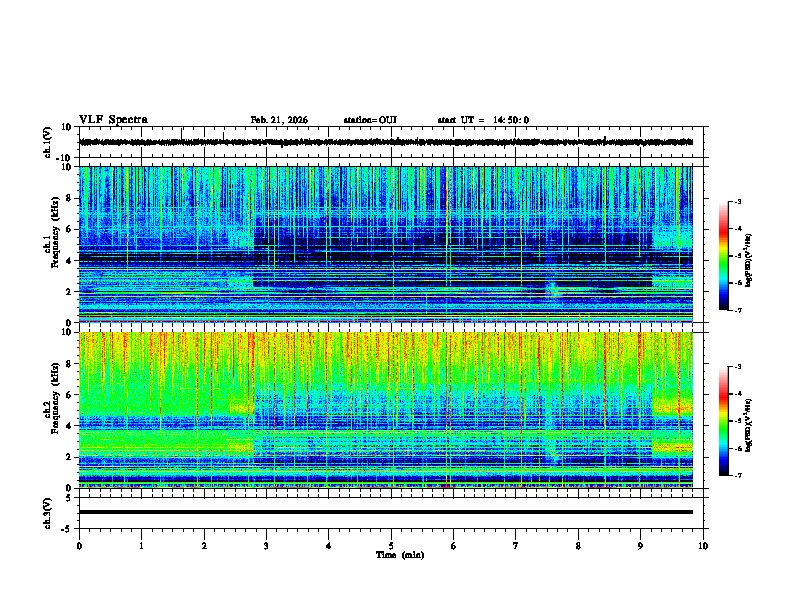The height and width of the screenshot is (612, 792).
Task: Click the ch.1 voltage waveform trace
Action: pyautogui.click(x=386, y=142)
